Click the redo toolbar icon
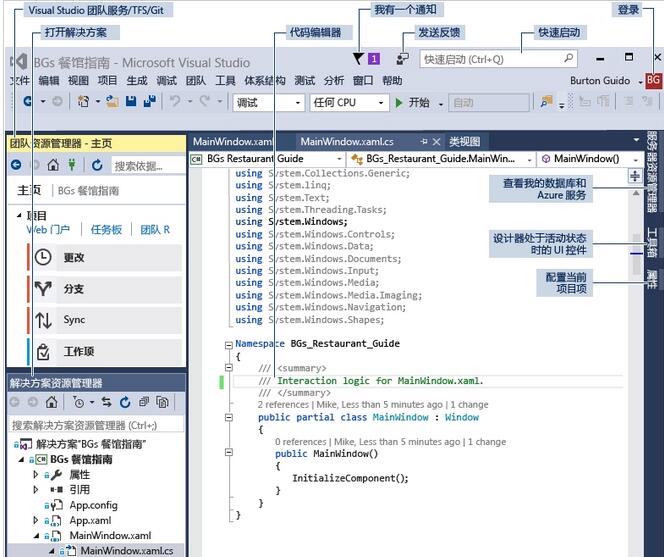664x557 pixels. 205,102
